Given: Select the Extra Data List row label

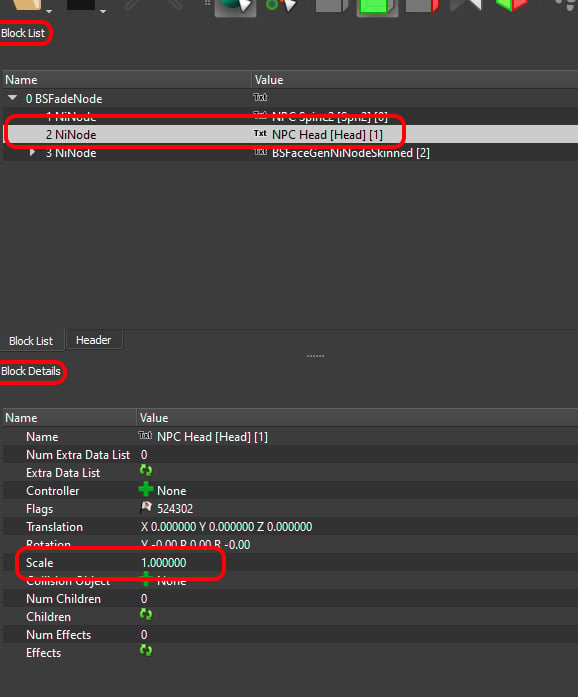Looking at the screenshot, I should coord(63,473).
